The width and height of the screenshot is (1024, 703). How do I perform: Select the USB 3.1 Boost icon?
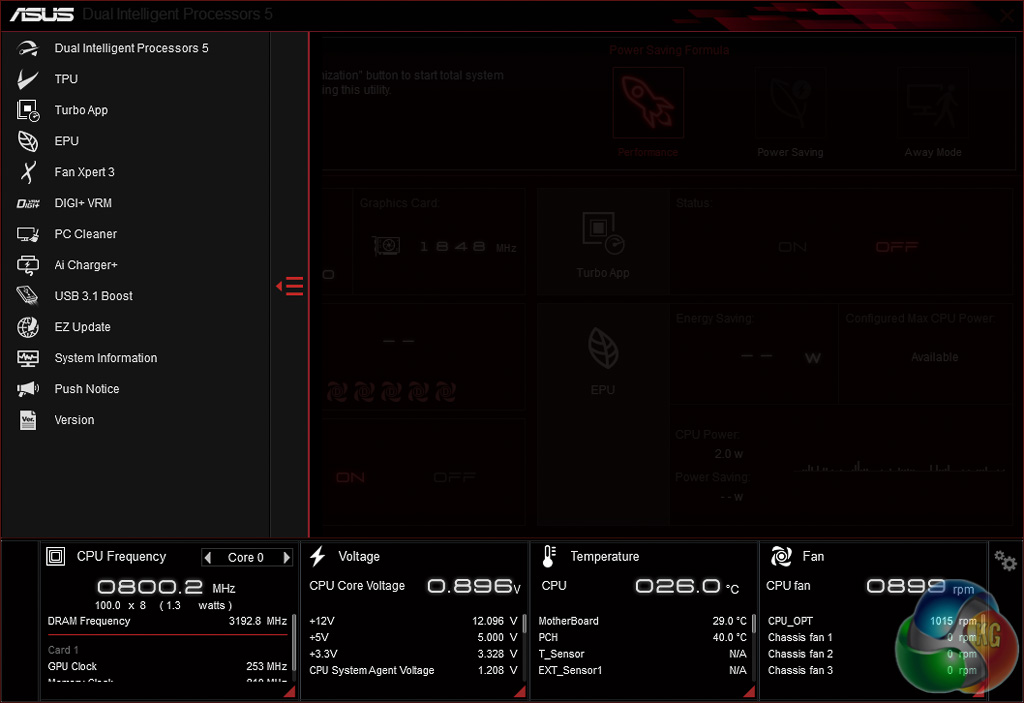(27, 296)
